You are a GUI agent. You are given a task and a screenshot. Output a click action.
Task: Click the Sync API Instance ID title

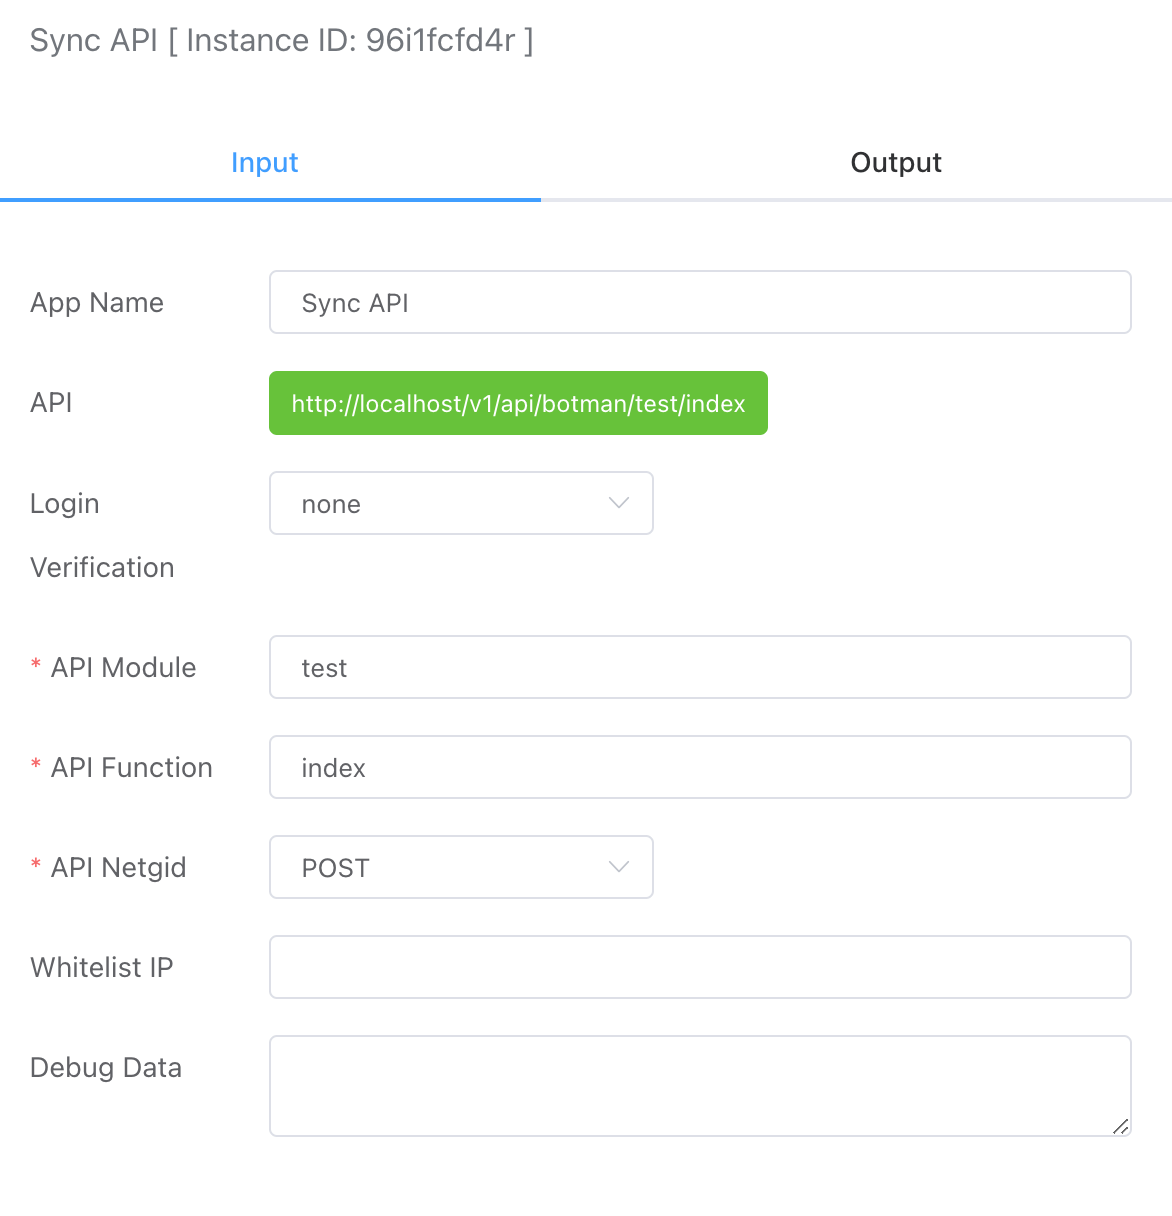281,41
